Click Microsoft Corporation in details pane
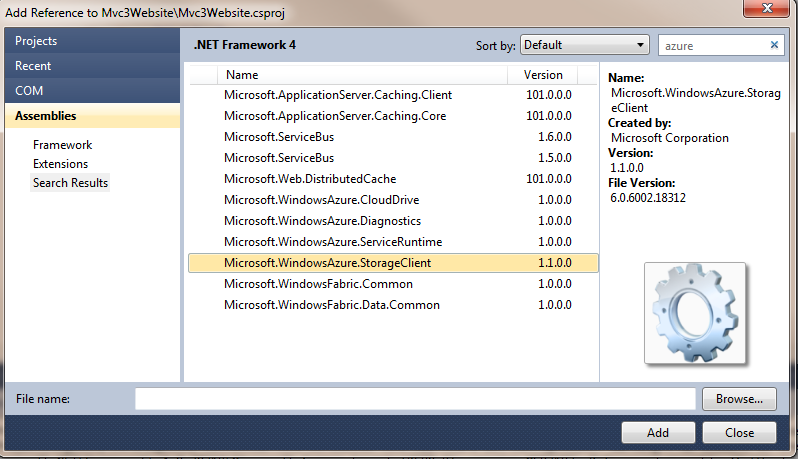This screenshot has height=459, width=798. [670, 138]
